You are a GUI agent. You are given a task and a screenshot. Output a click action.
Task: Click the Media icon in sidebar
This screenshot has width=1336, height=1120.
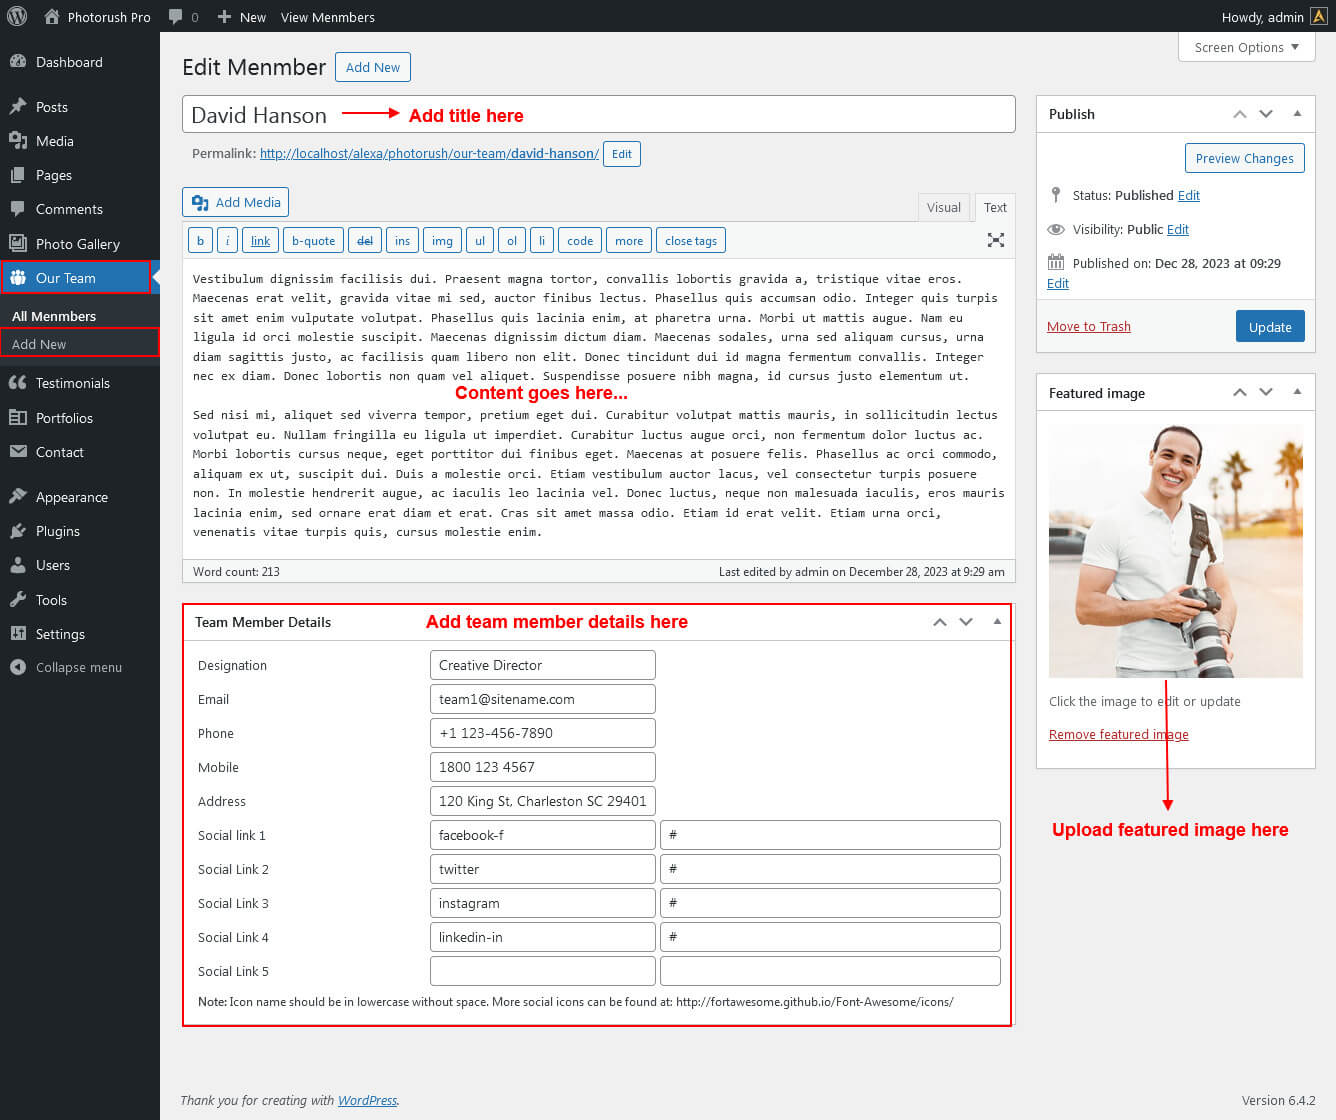point(18,141)
